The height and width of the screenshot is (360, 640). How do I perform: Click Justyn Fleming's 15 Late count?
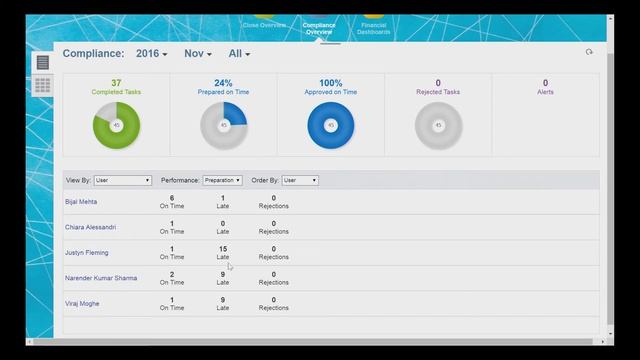(223, 249)
